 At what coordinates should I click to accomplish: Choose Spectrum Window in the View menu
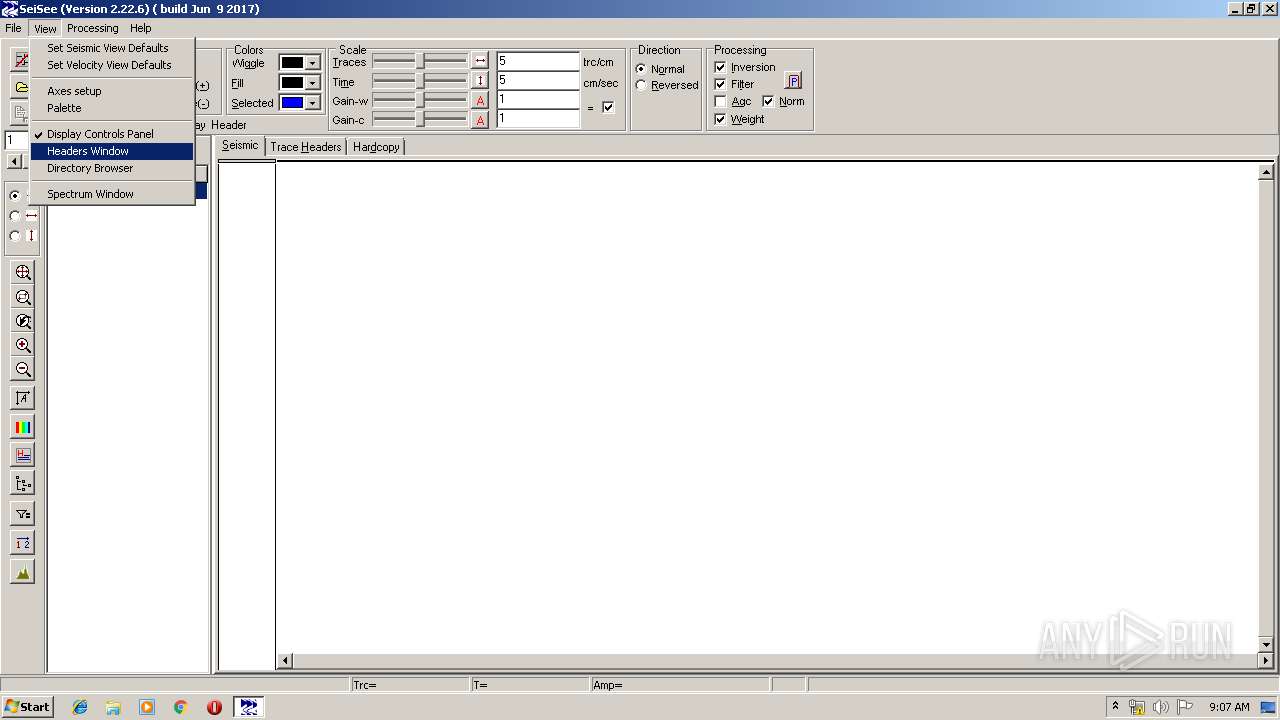112,194
